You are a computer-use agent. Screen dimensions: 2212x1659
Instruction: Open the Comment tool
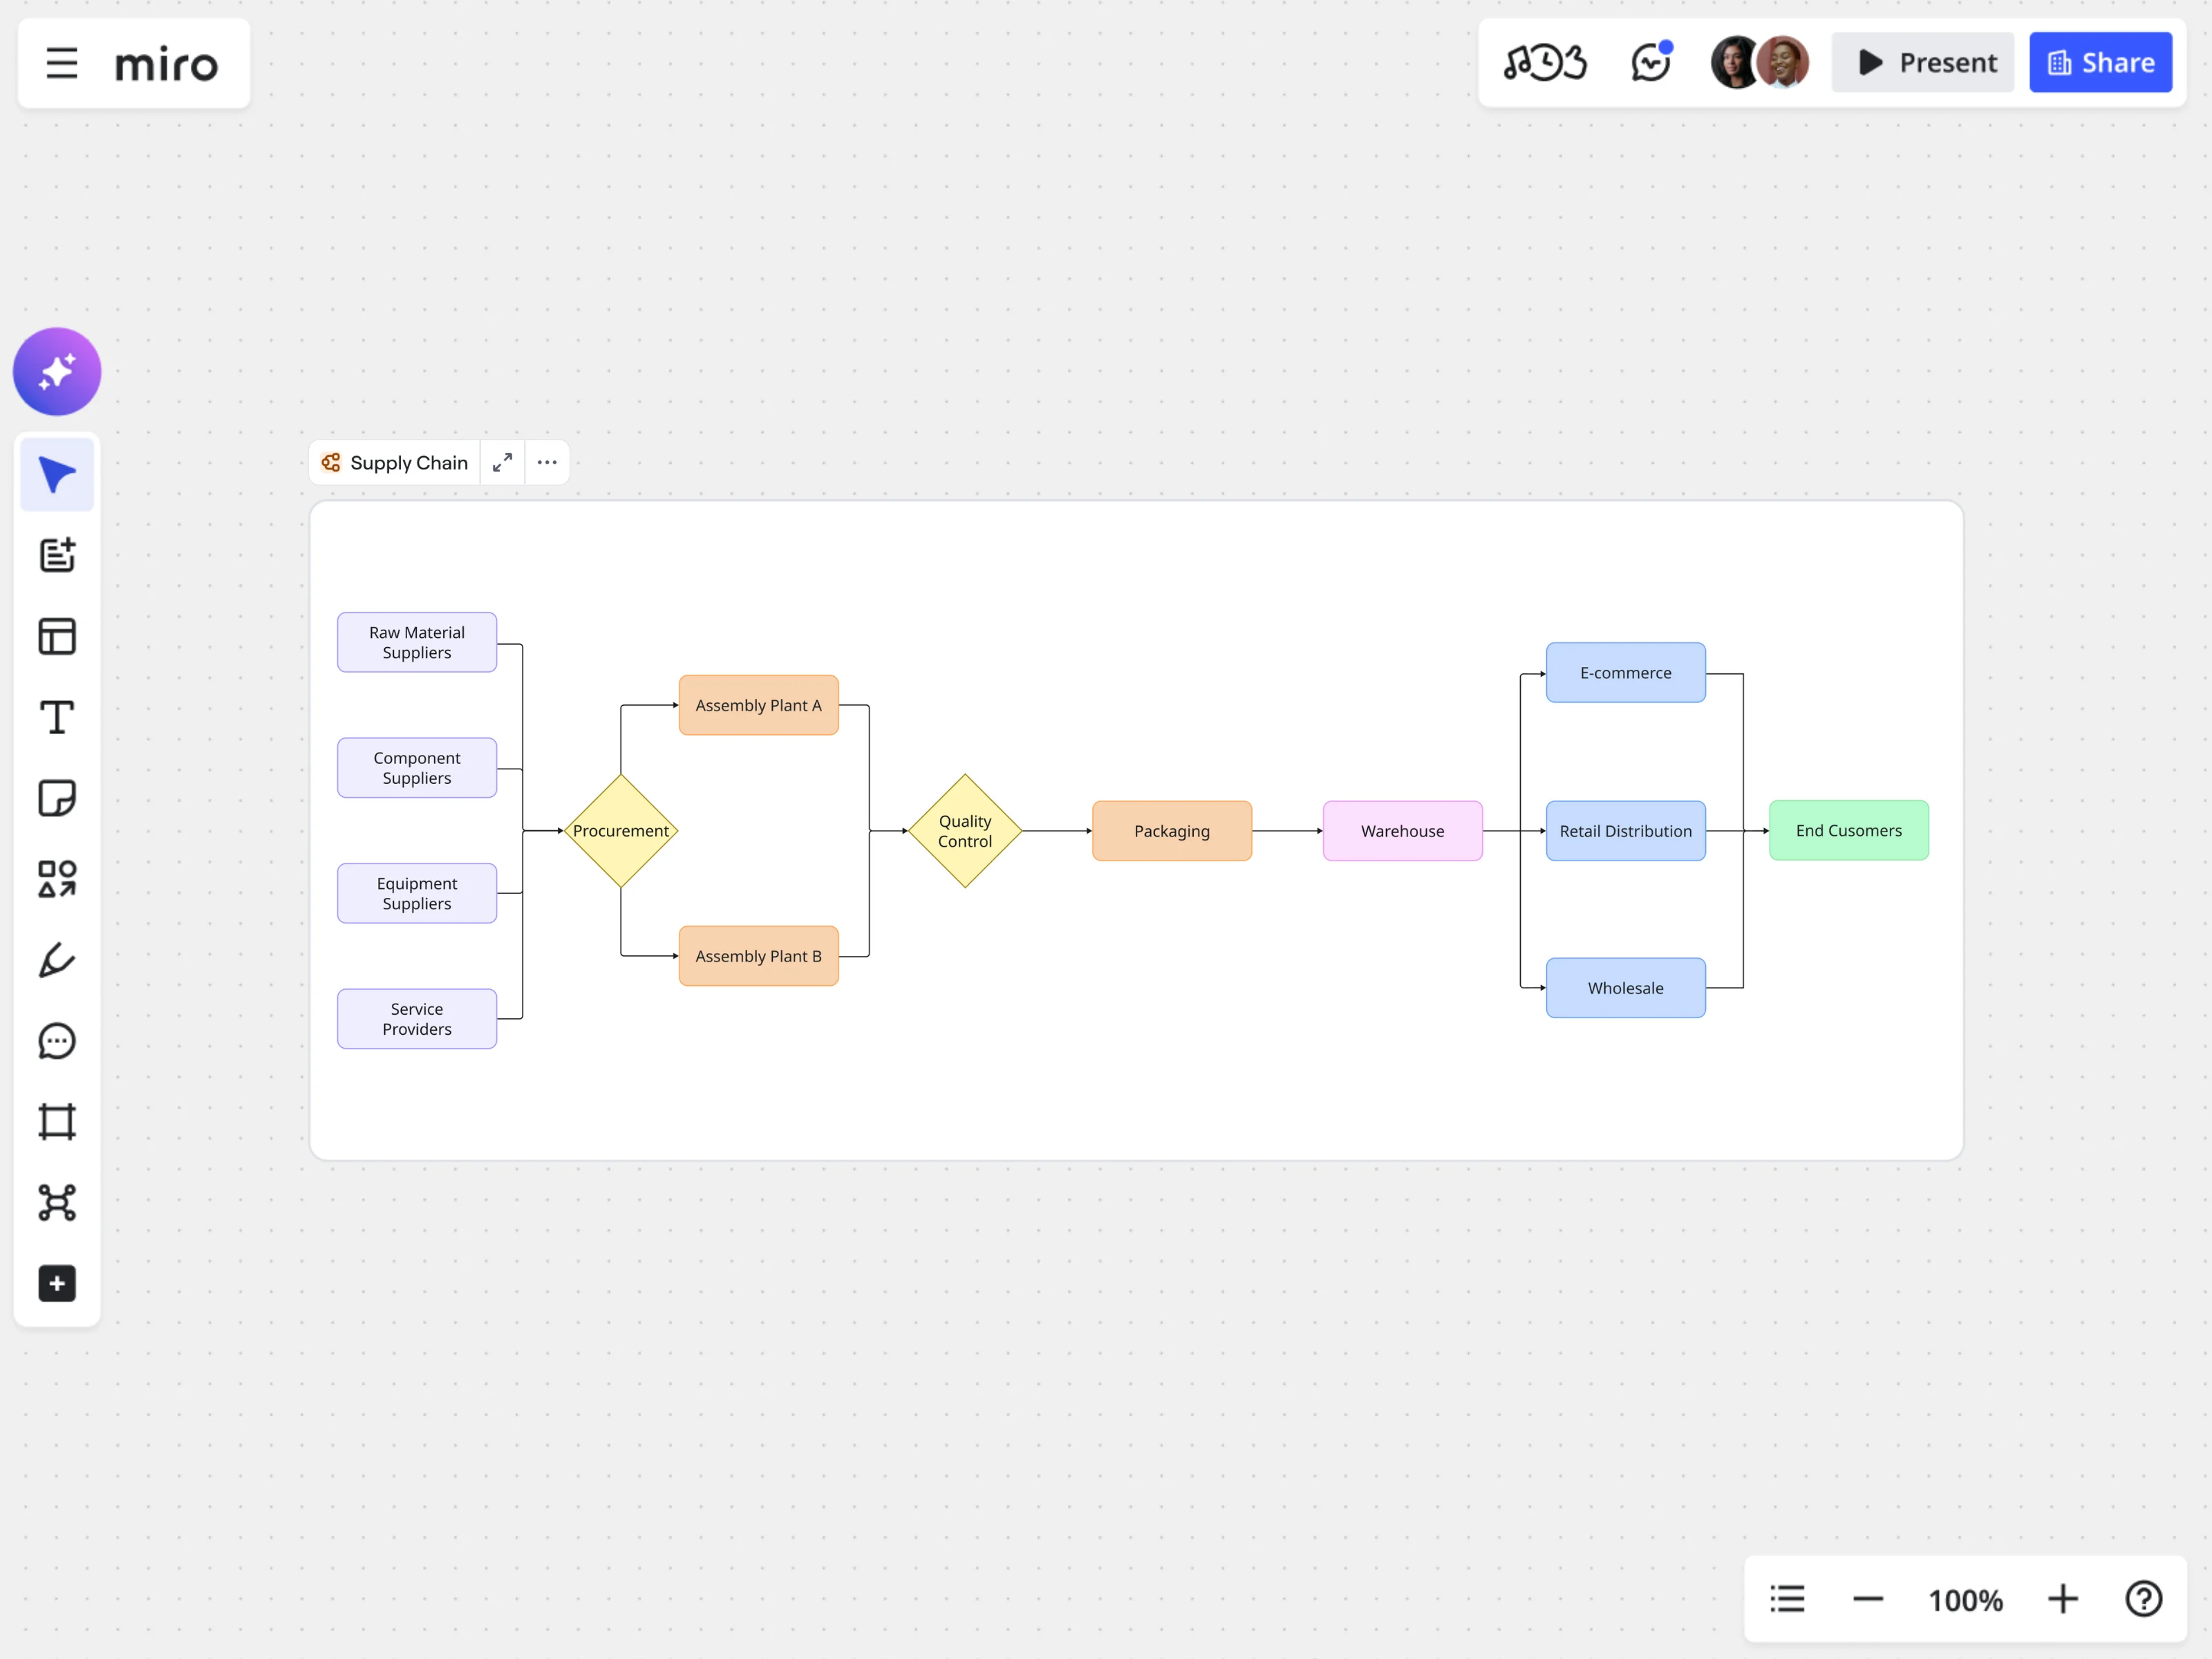(x=57, y=1041)
